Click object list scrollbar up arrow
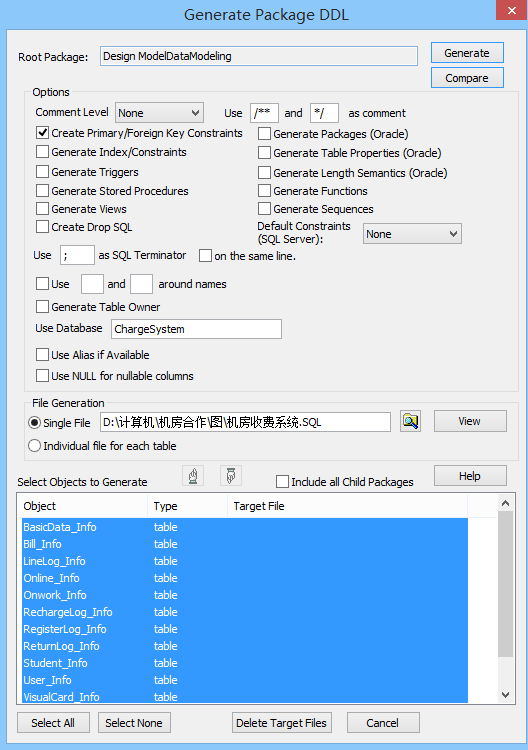528x750 pixels. pos(506,503)
